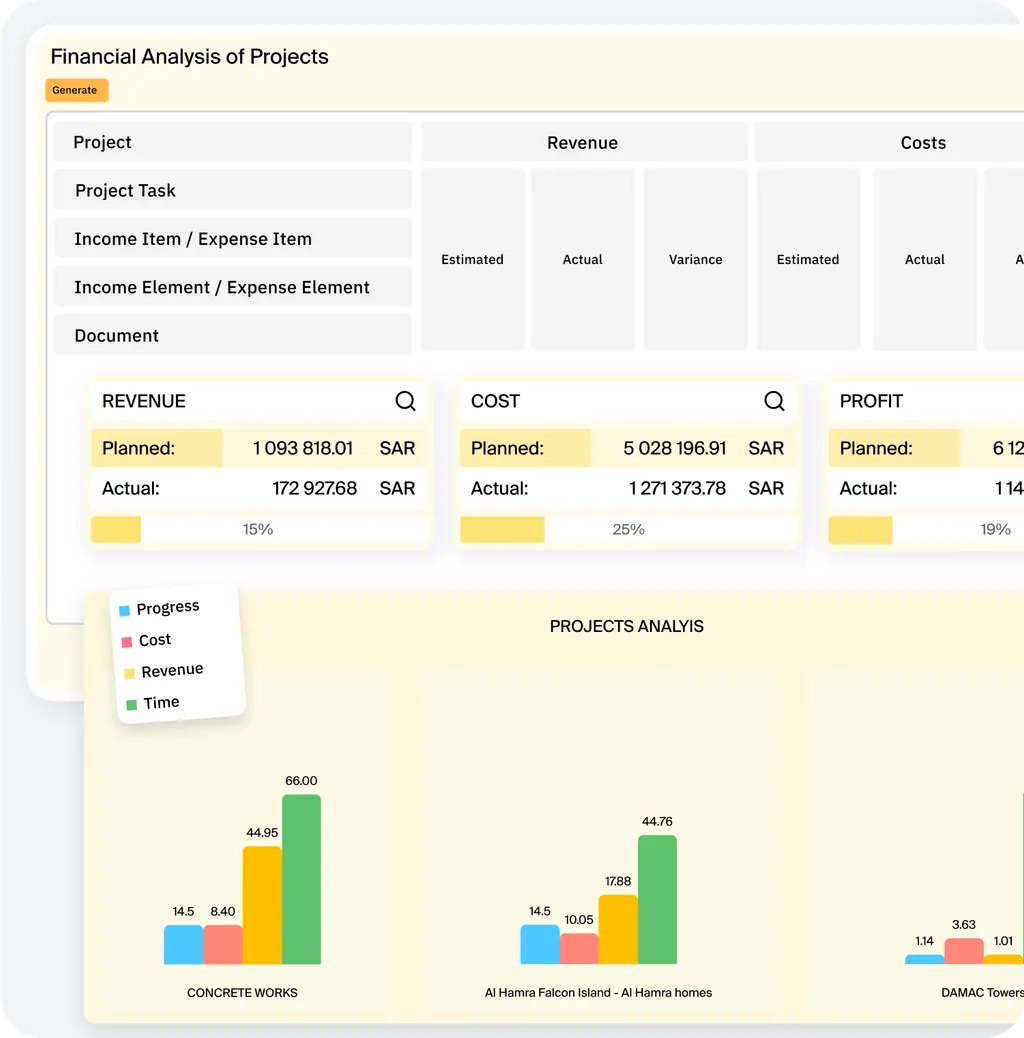Viewport: 1024px width, 1038px height.
Task: Click DAMAC Towers red Cost bar 3.63
Action: (x=964, y=951)
